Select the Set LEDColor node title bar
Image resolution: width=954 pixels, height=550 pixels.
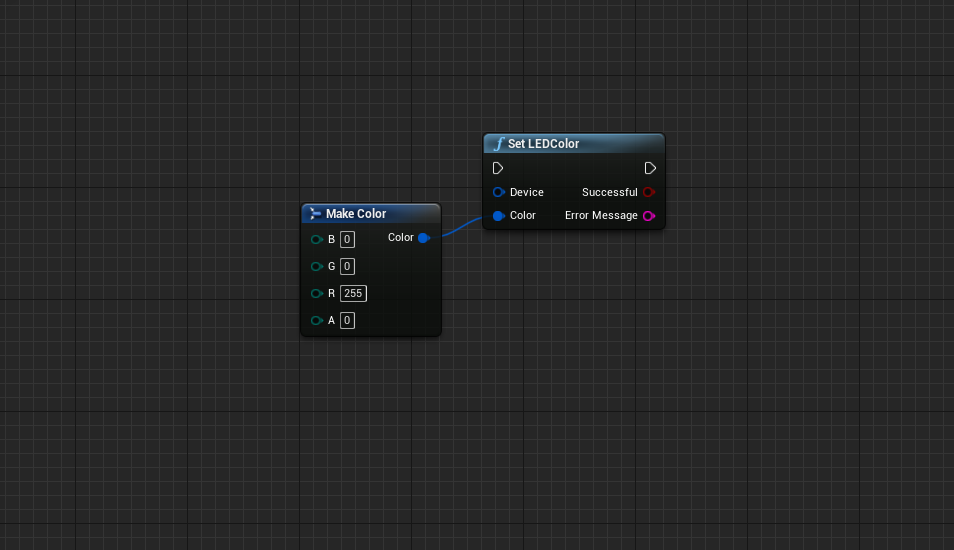[x=580, y=144]
